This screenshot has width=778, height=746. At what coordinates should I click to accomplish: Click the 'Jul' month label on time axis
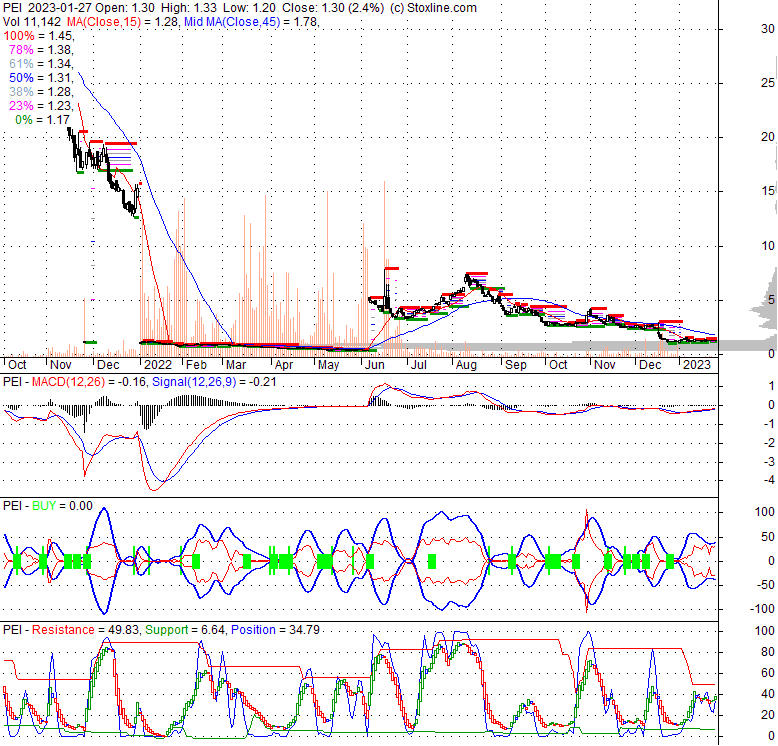[419, 365]
